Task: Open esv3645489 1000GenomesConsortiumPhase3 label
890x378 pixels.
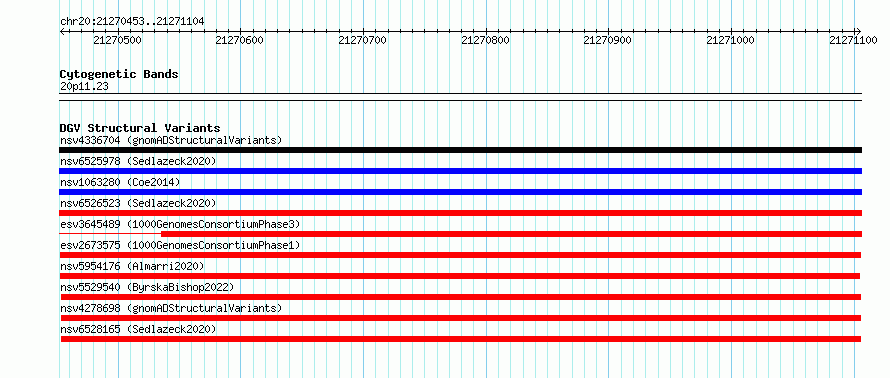Action: (180, 224)
